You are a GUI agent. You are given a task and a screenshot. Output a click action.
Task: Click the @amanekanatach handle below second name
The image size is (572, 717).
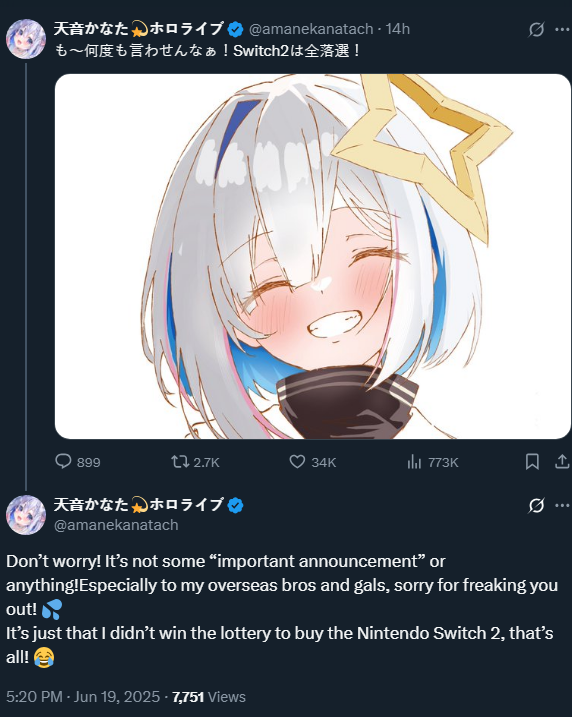(116, 525)
